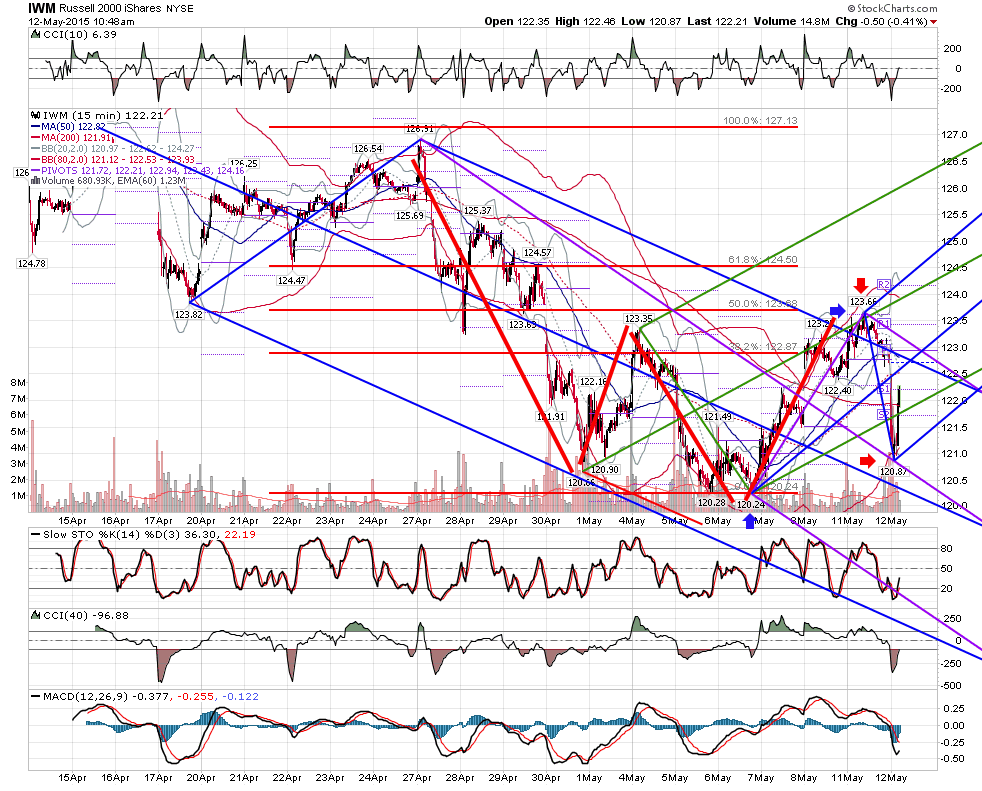The width and height of the screenshot is (982, 791).
Task: Click the 'High 122.46' quote value
Action: pyautogui.click(x=586, y=21)
